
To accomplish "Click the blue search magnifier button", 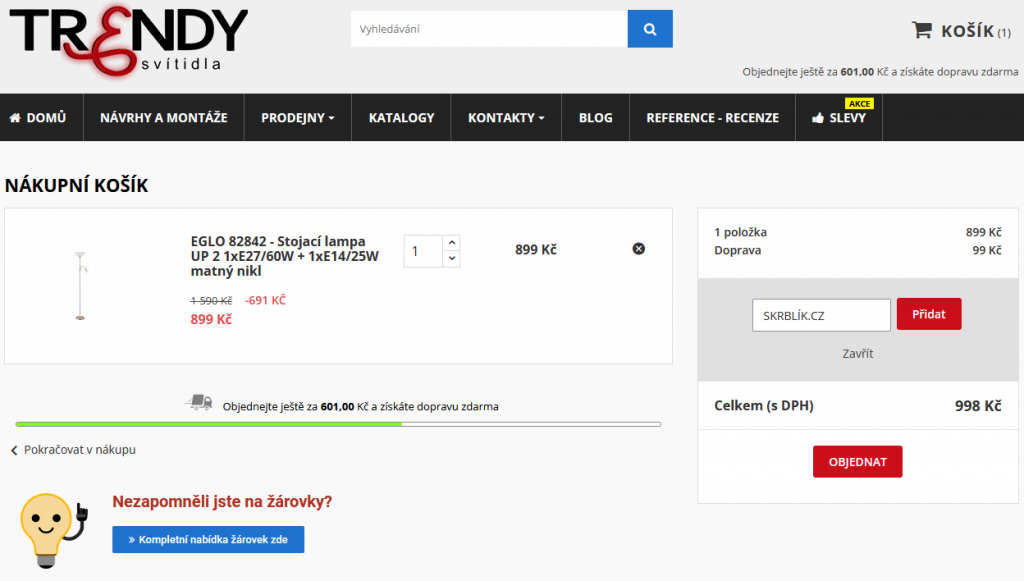I will click(x=650, y=29).
